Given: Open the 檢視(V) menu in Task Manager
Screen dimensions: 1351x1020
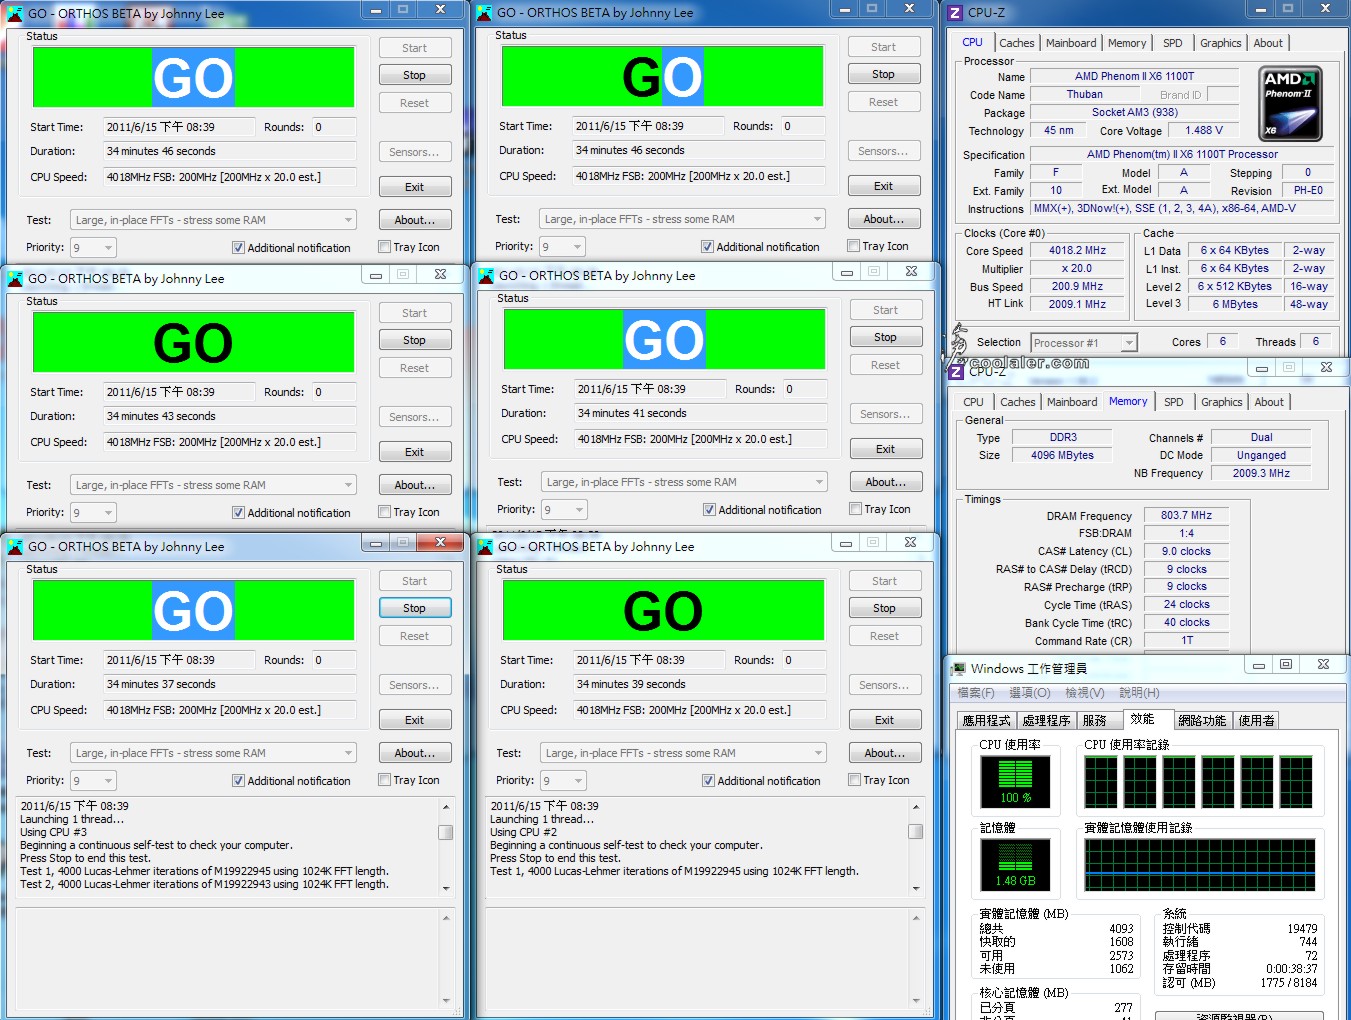Looking at the screenshot, I should 1085,693.
